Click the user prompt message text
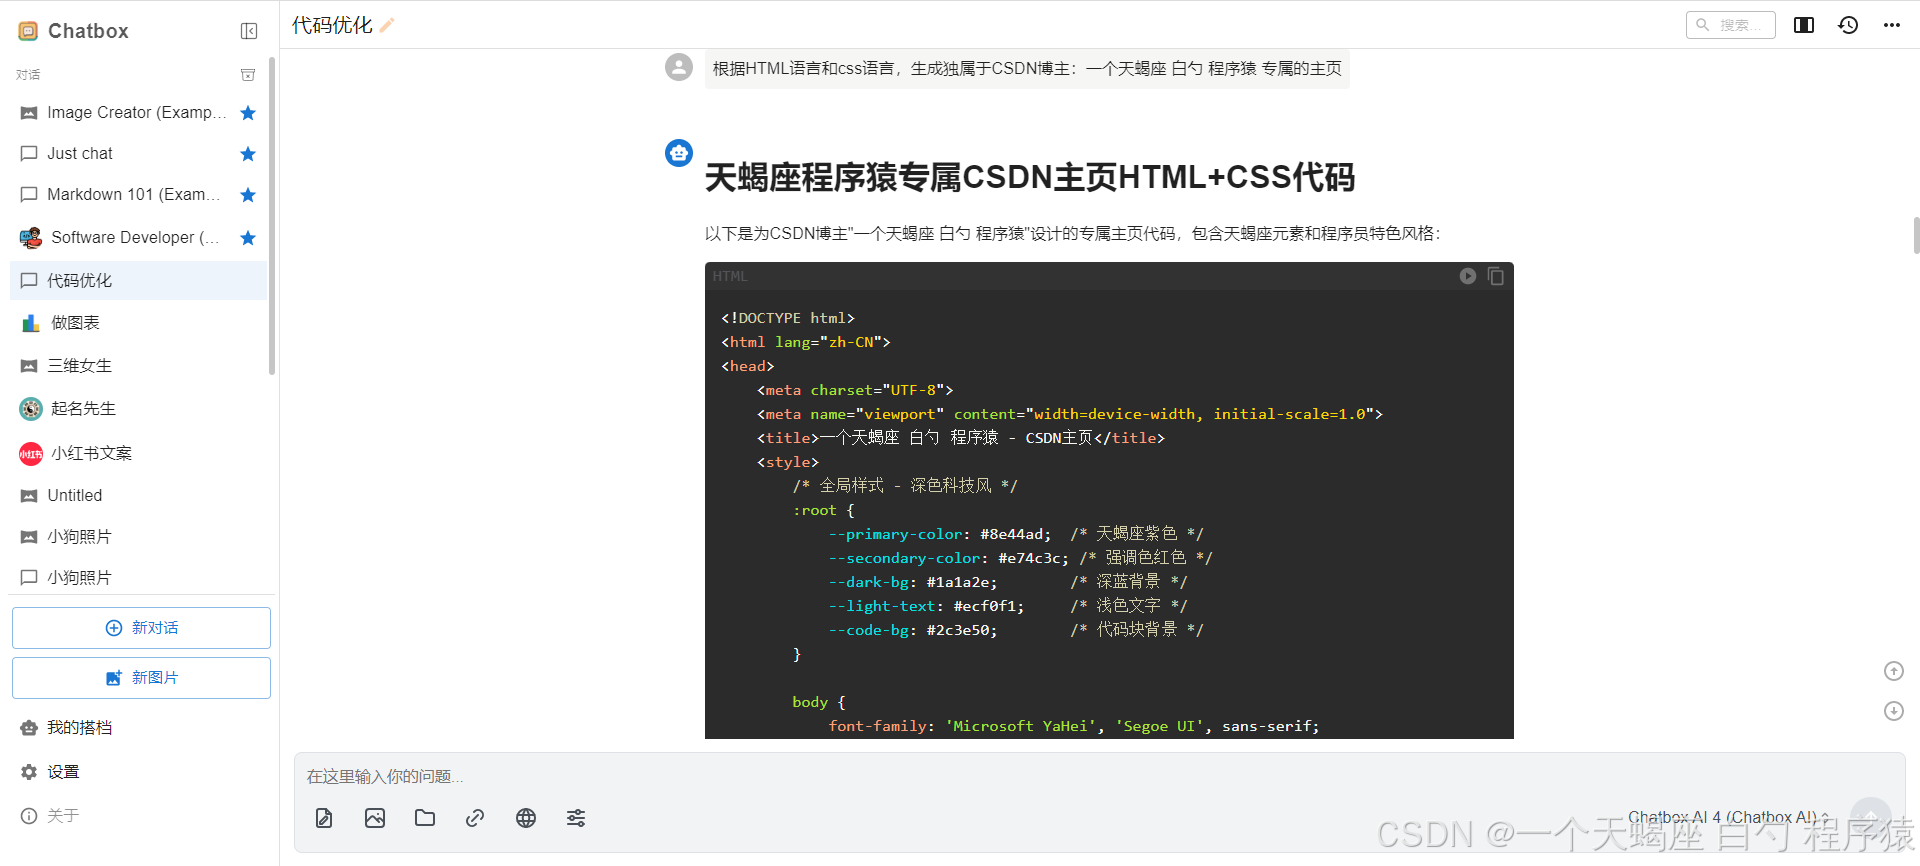Image resolution: width=1920 pixels, height=866 pixels. [1027, 68]
